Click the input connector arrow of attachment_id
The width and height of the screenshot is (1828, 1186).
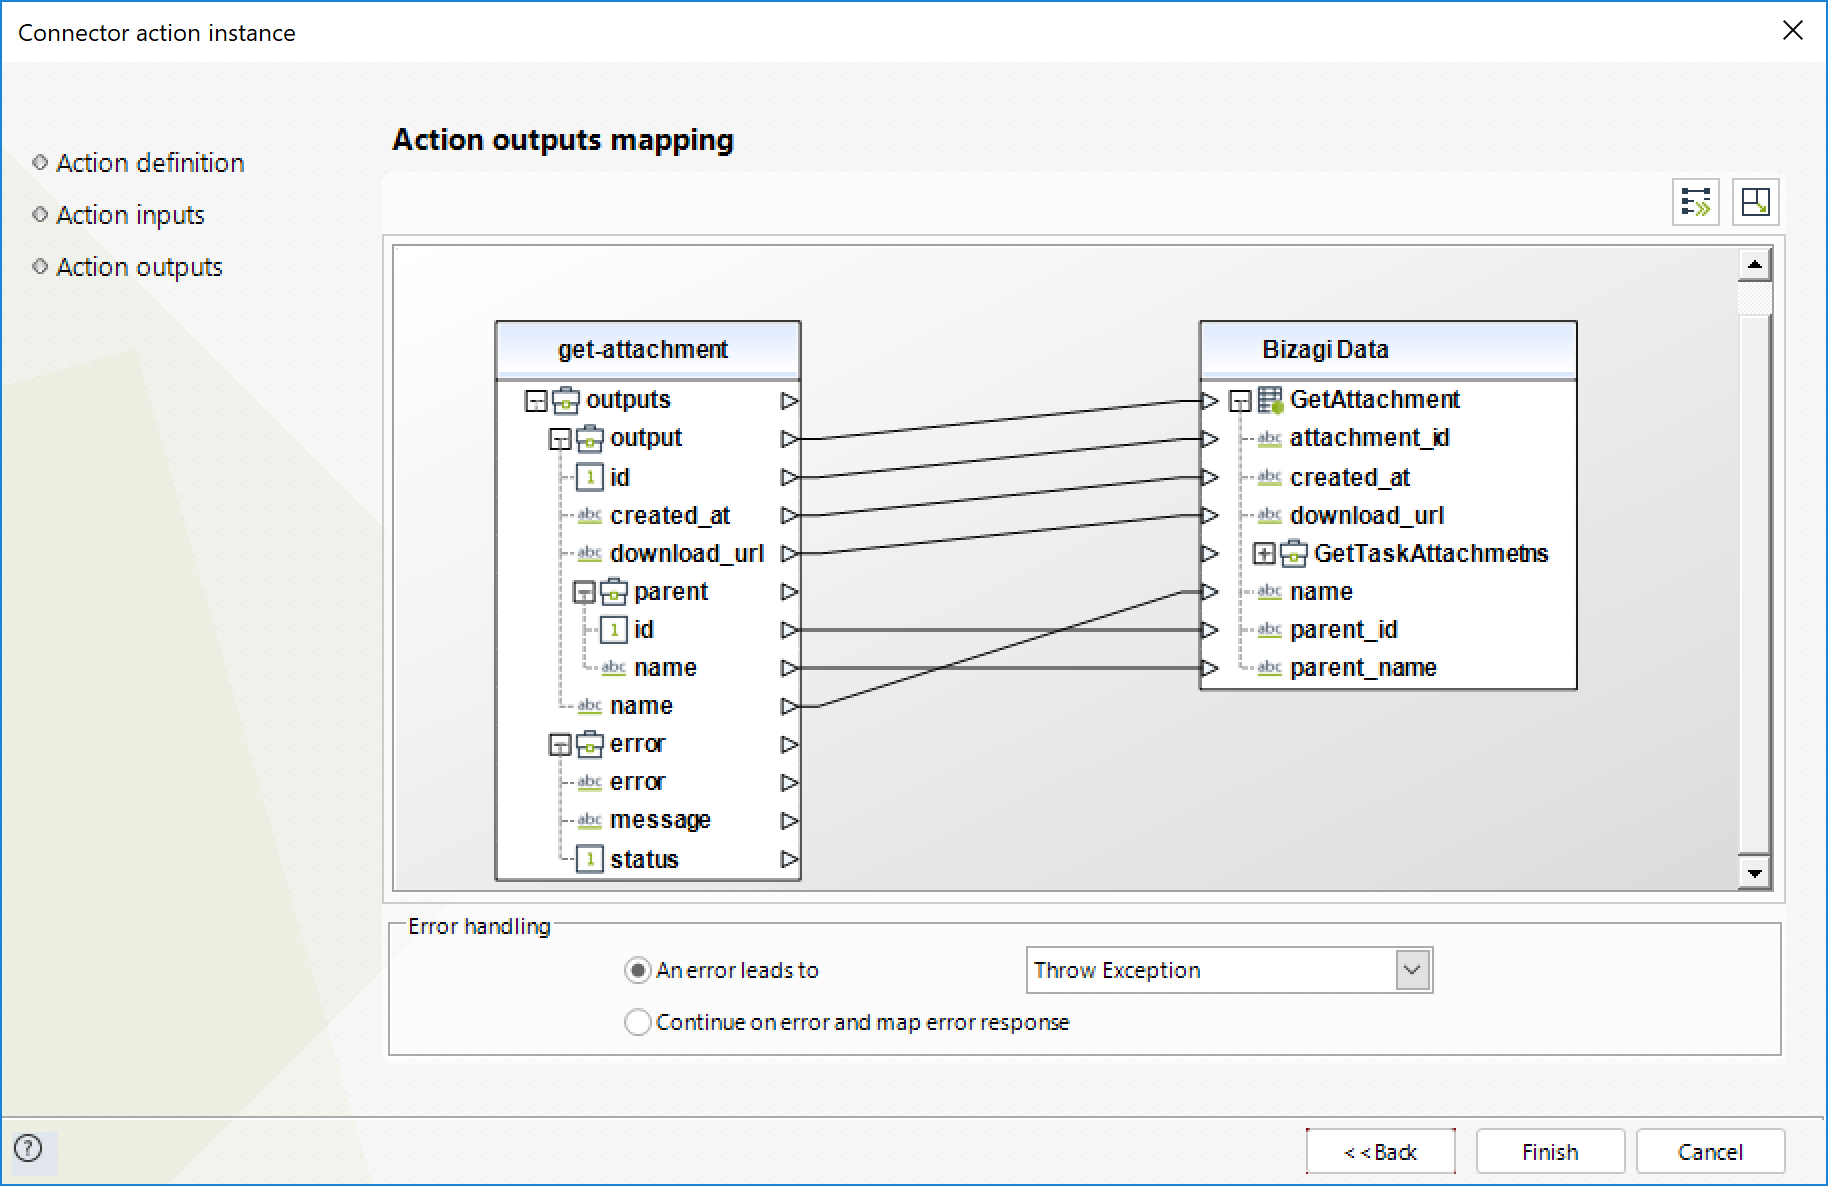tap(1210, 438)
